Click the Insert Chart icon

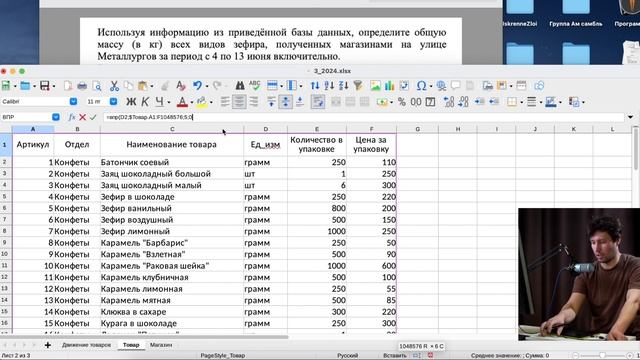tap(389, 86)
